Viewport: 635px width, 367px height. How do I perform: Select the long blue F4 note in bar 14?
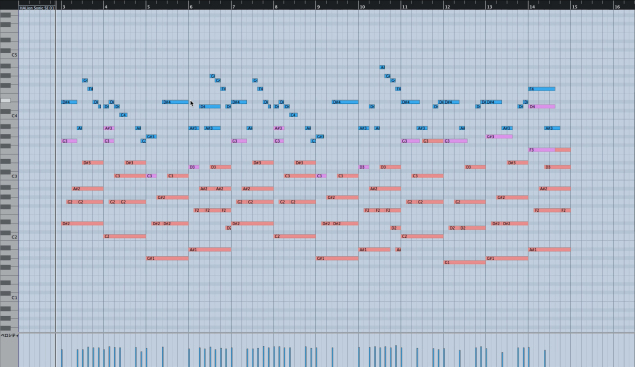[542, 89]
